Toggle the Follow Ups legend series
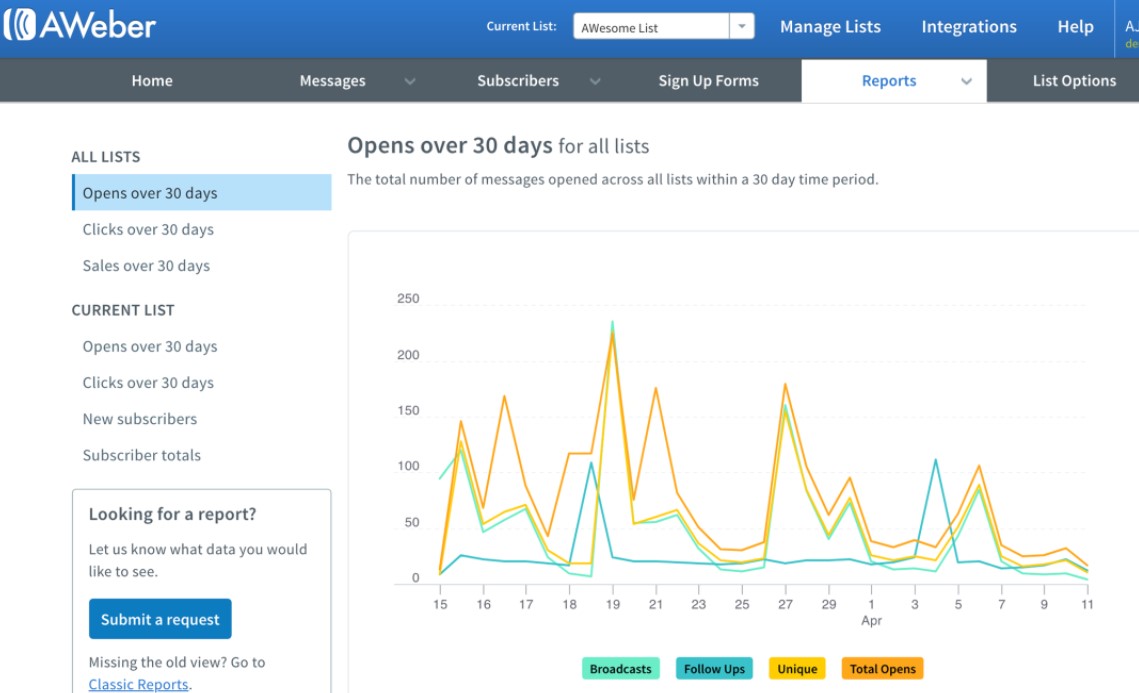Image resolution: width=1139 pixels, height=693 pixels. [x=714, y=669]
